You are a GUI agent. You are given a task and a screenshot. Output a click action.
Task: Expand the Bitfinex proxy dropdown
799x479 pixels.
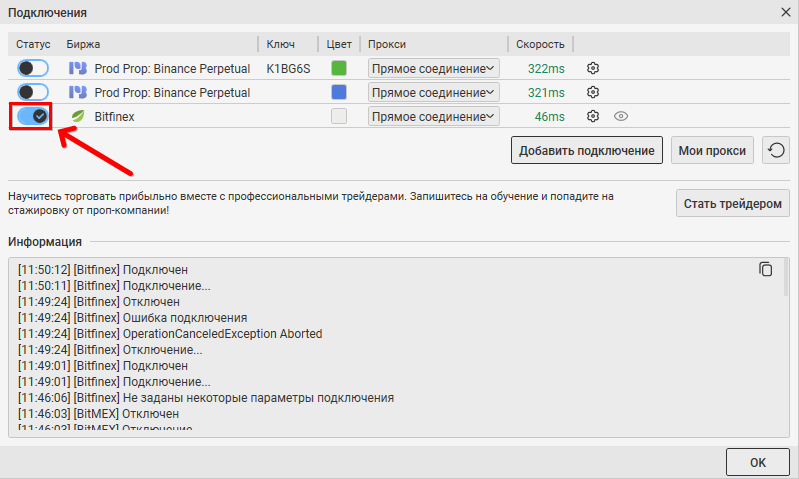click(x=433, y=116)
